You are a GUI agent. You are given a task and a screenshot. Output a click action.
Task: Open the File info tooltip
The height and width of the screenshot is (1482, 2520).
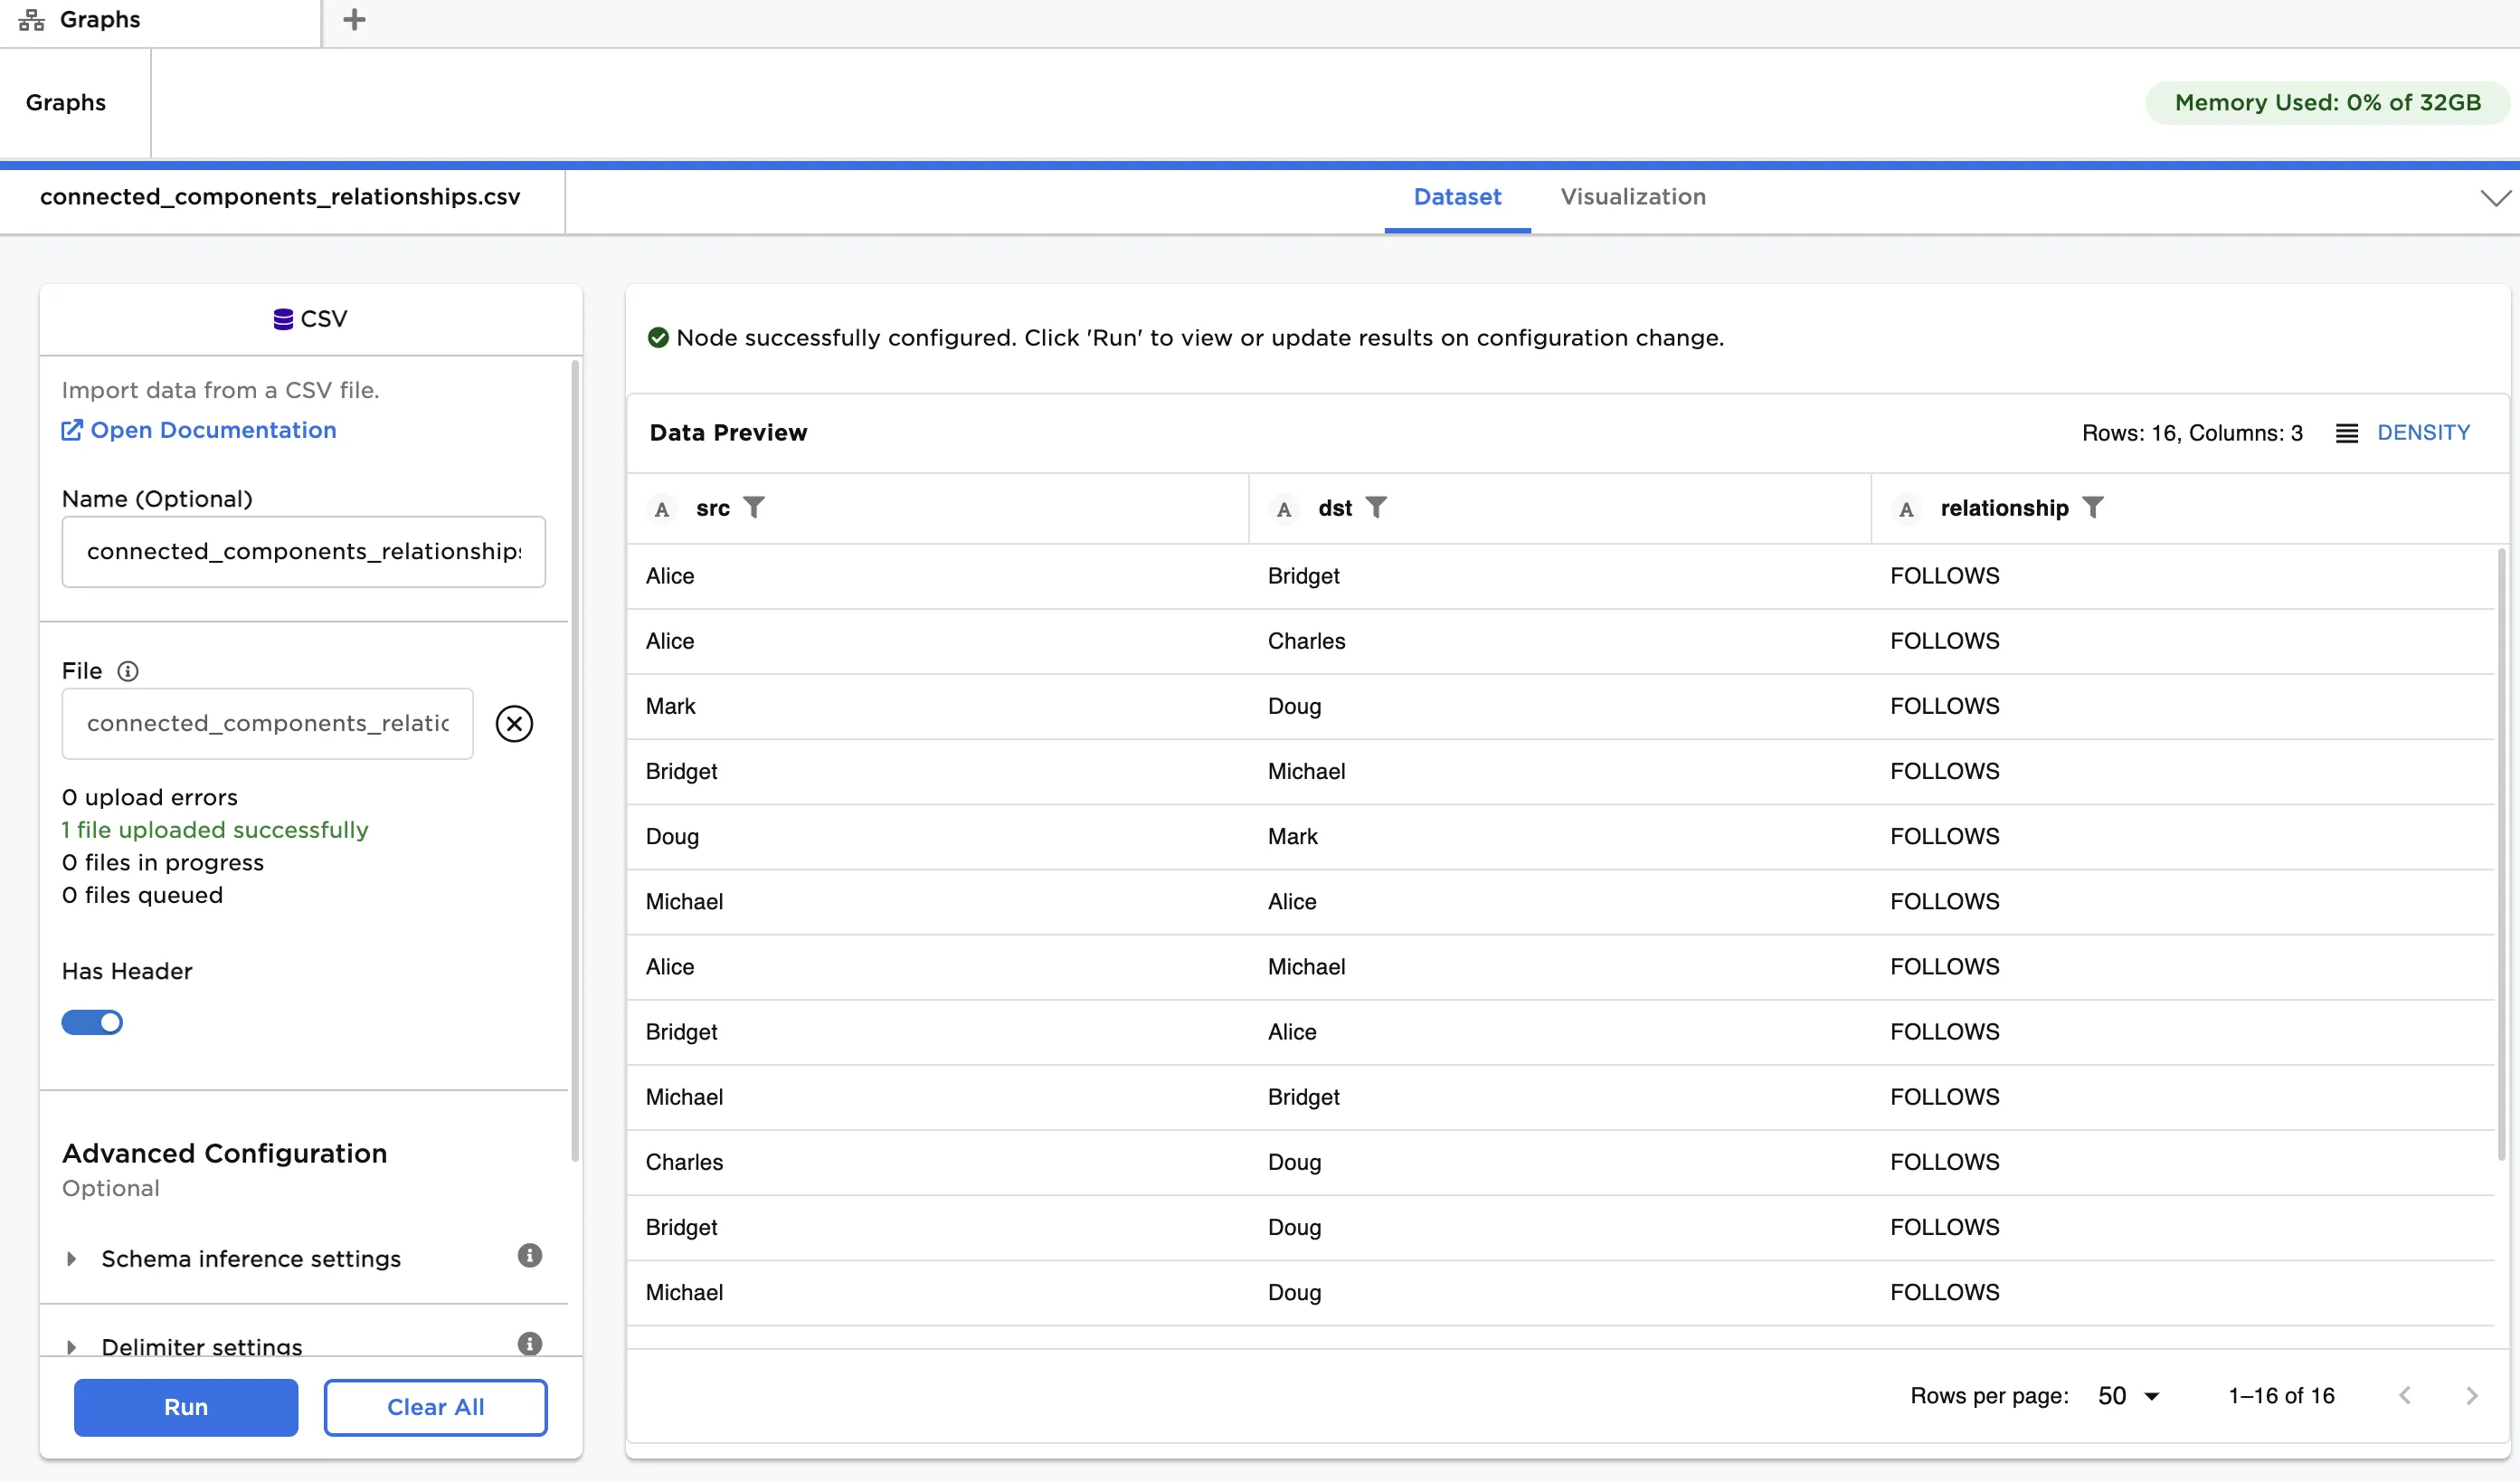tap(128, 671)
